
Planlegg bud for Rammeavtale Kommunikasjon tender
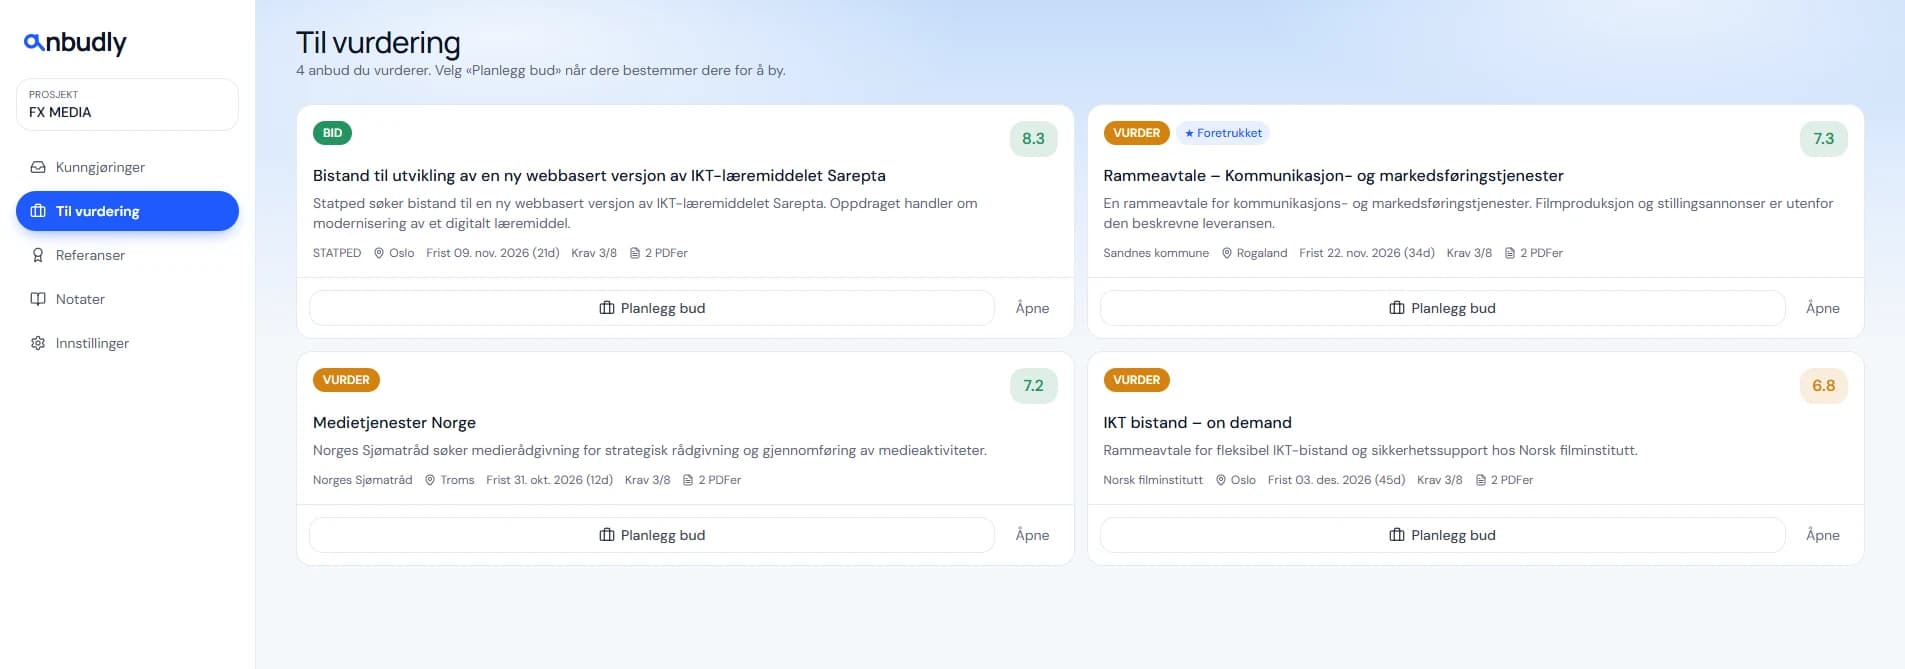tap(1442, 308)
